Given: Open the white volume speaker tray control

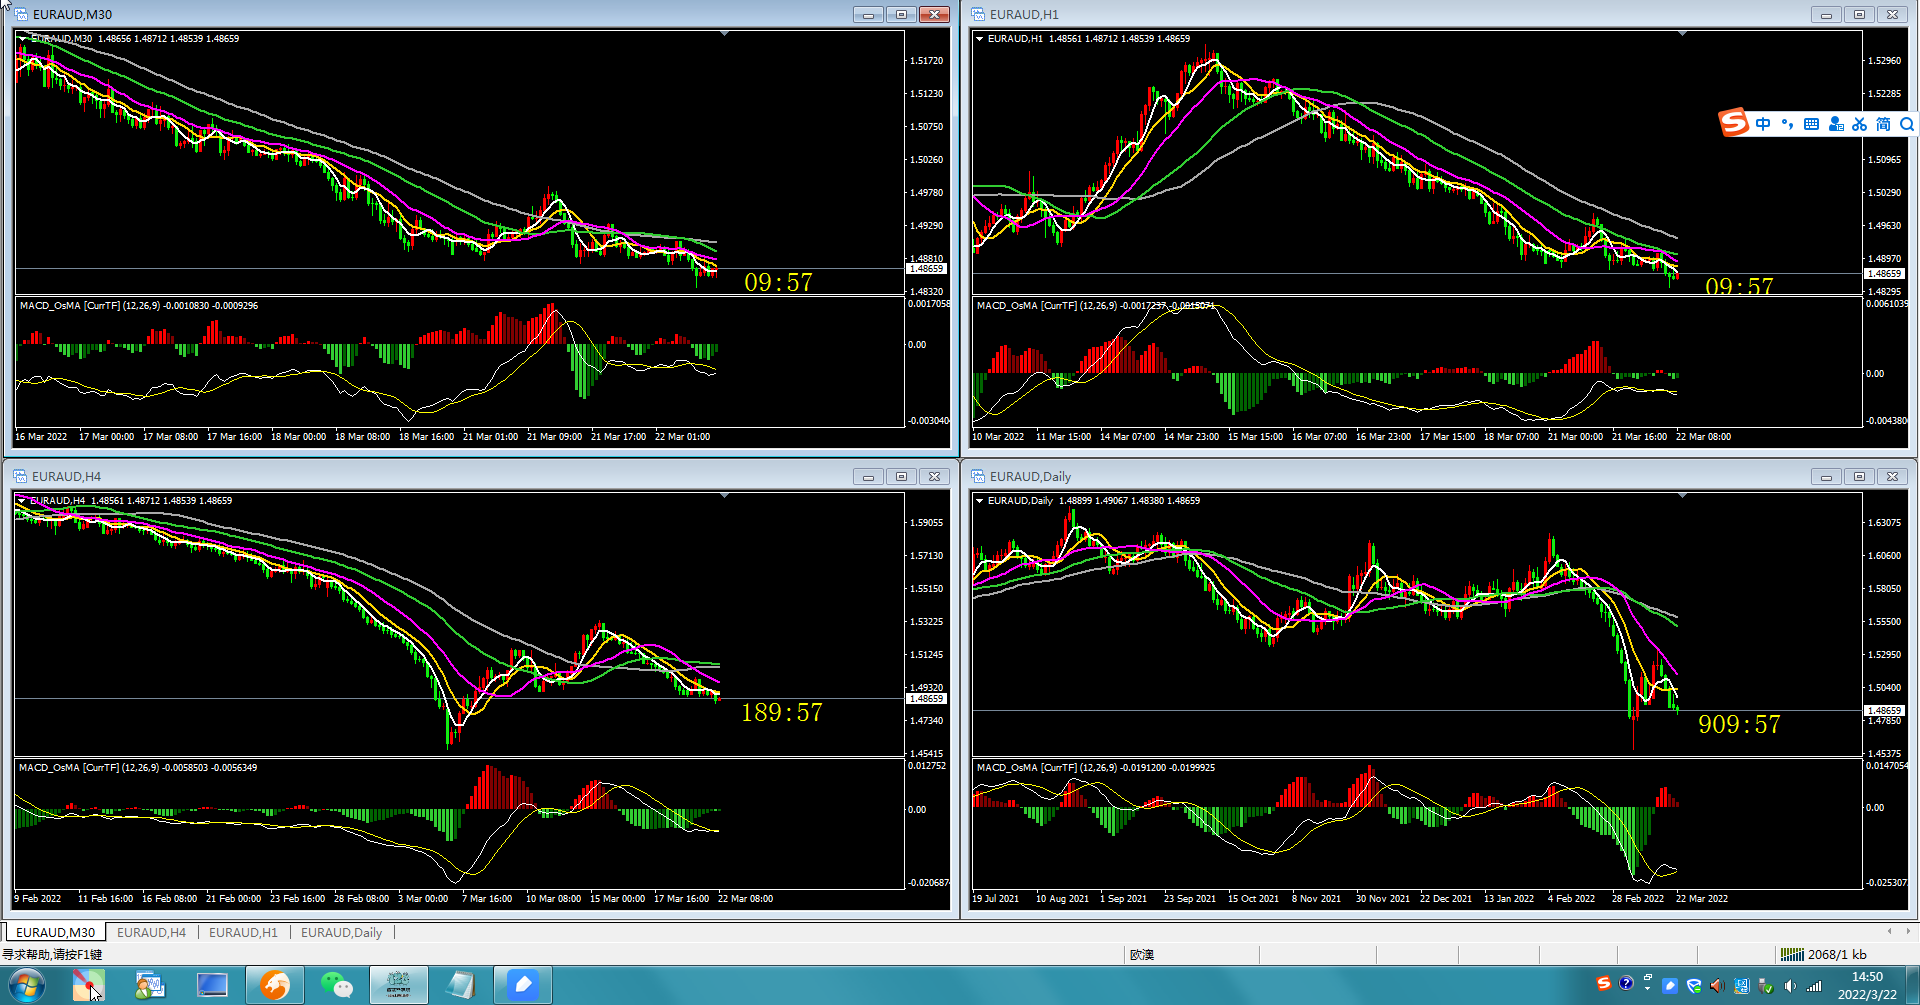Looking at the screenshot, I should (x=1790, y=986).
